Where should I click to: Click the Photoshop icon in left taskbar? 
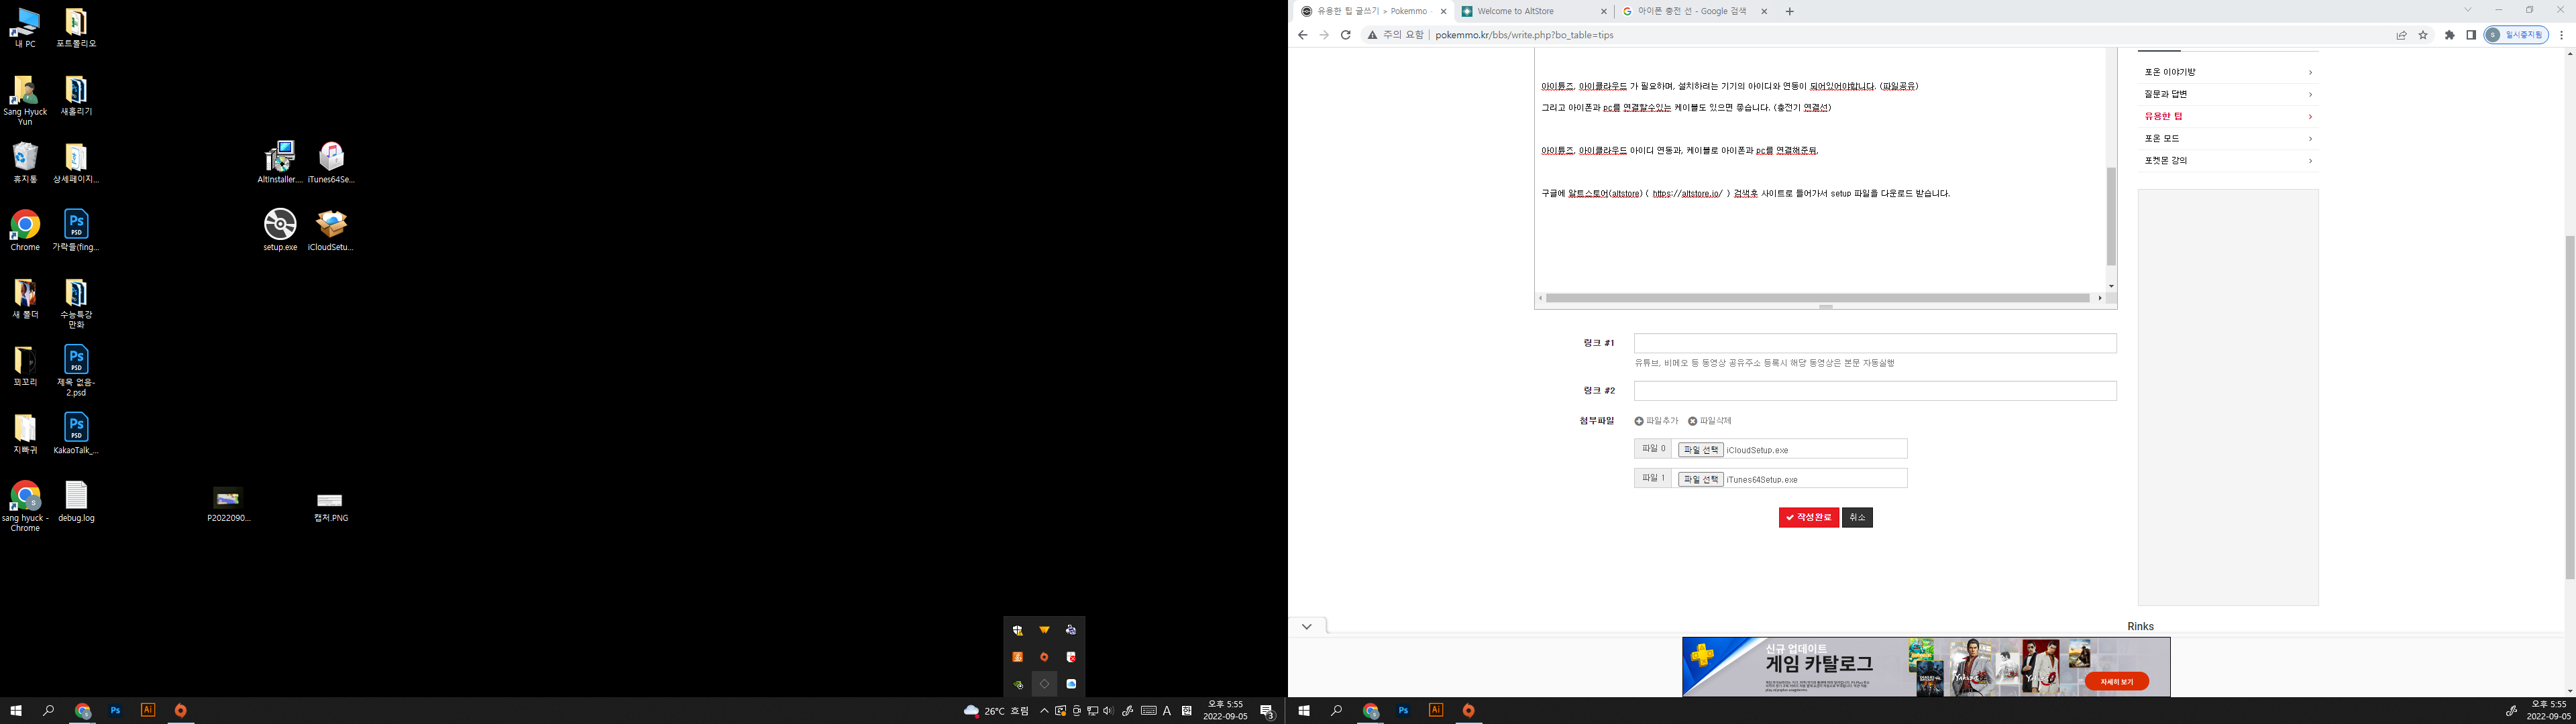coord(115,711)
